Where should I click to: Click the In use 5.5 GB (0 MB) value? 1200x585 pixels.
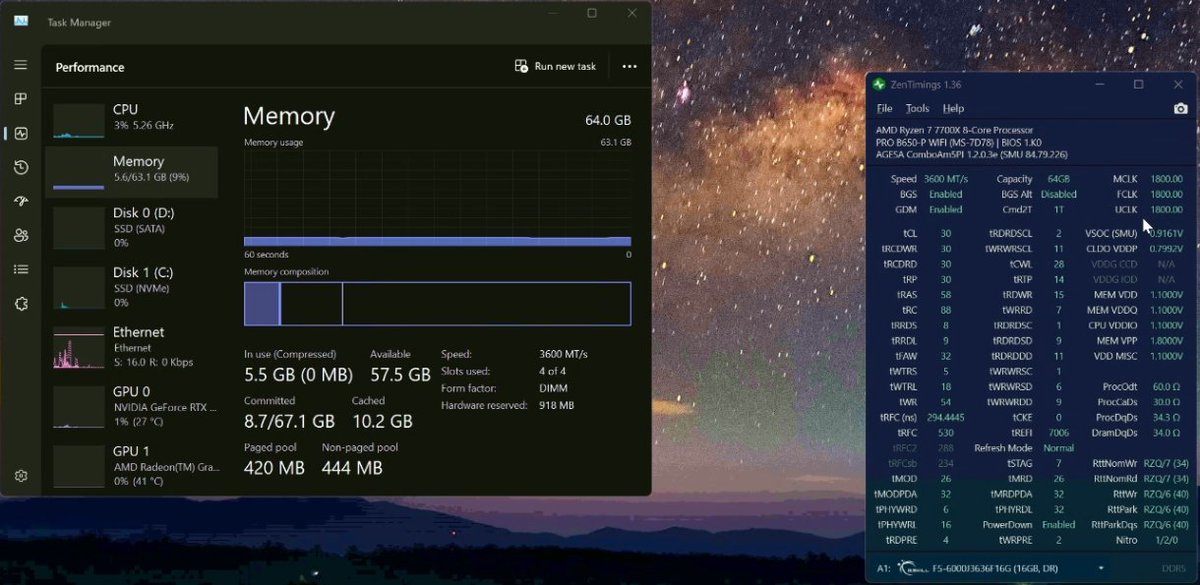(x=298, y=375)
